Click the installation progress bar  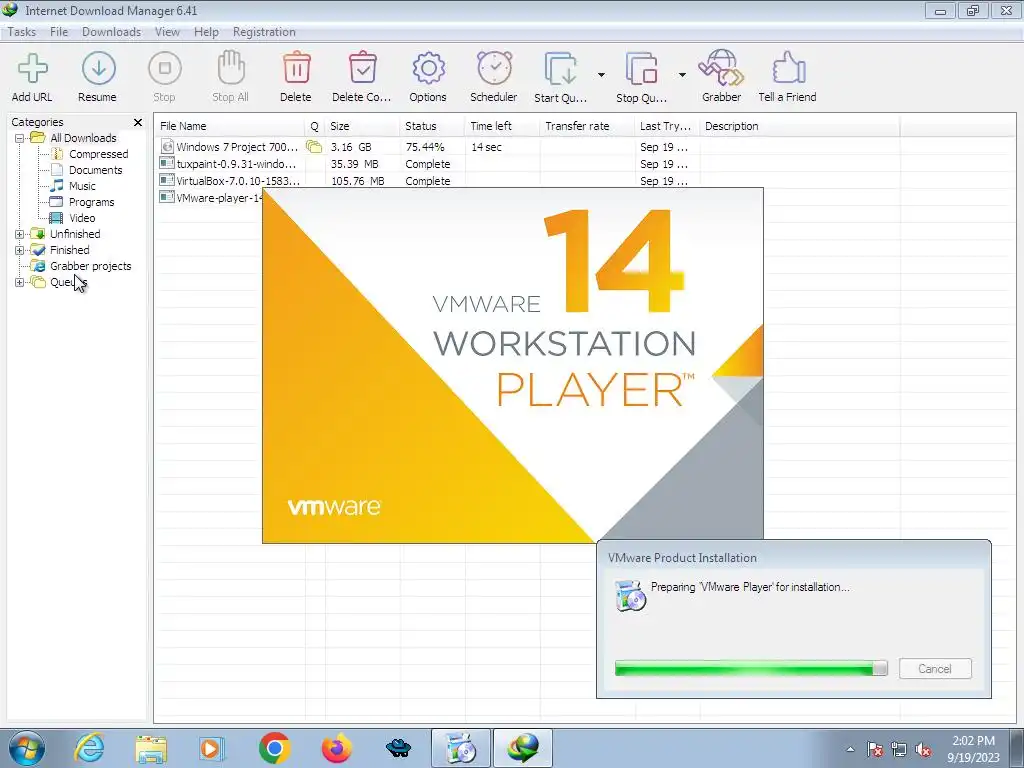coord(751,668)
